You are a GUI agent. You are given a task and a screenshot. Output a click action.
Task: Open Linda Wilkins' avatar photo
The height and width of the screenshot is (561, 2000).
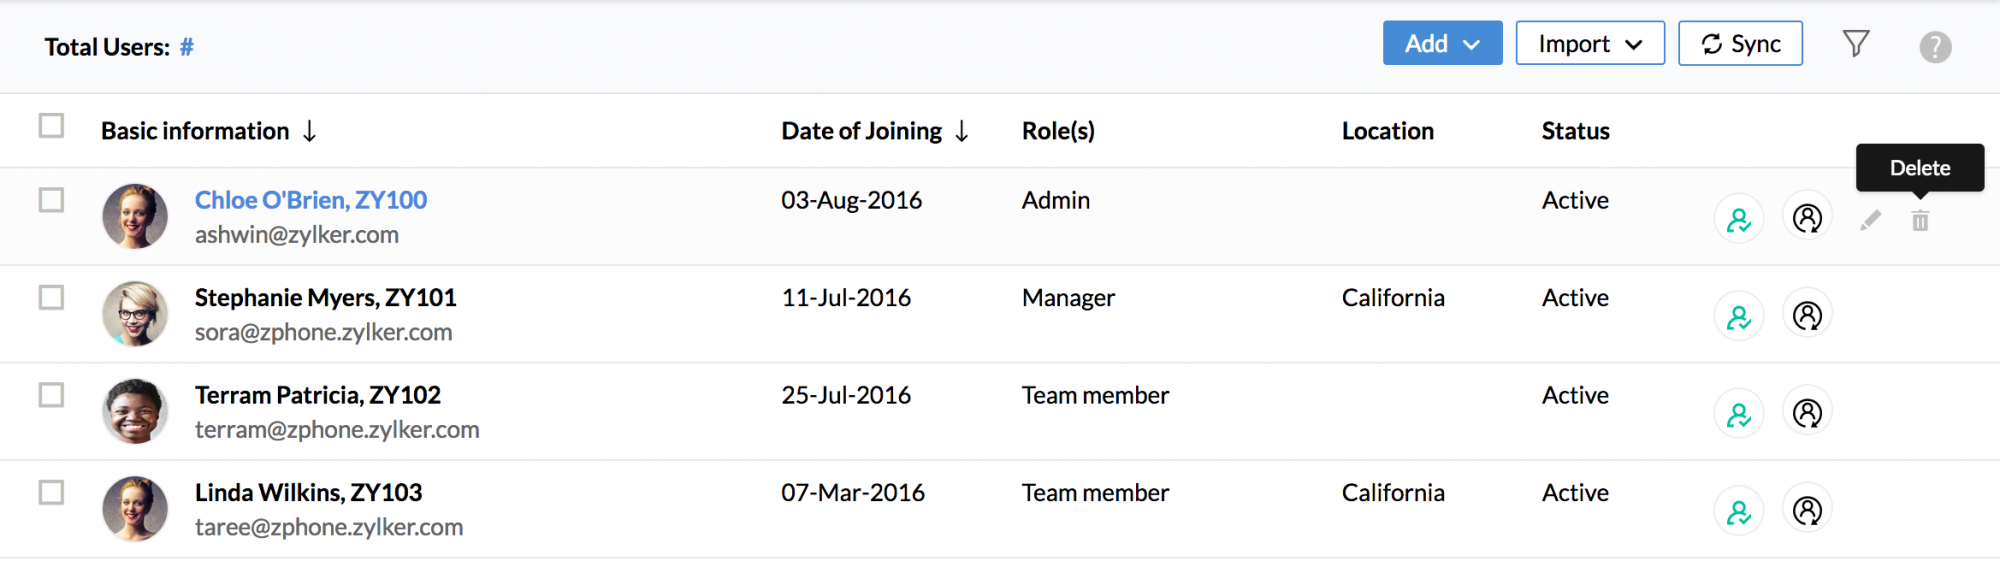tap(135, 508)
